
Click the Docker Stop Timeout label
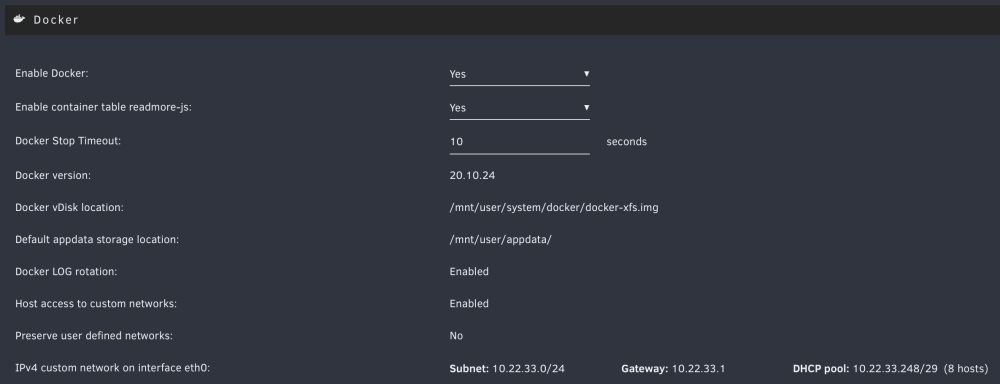pos(68,141)
